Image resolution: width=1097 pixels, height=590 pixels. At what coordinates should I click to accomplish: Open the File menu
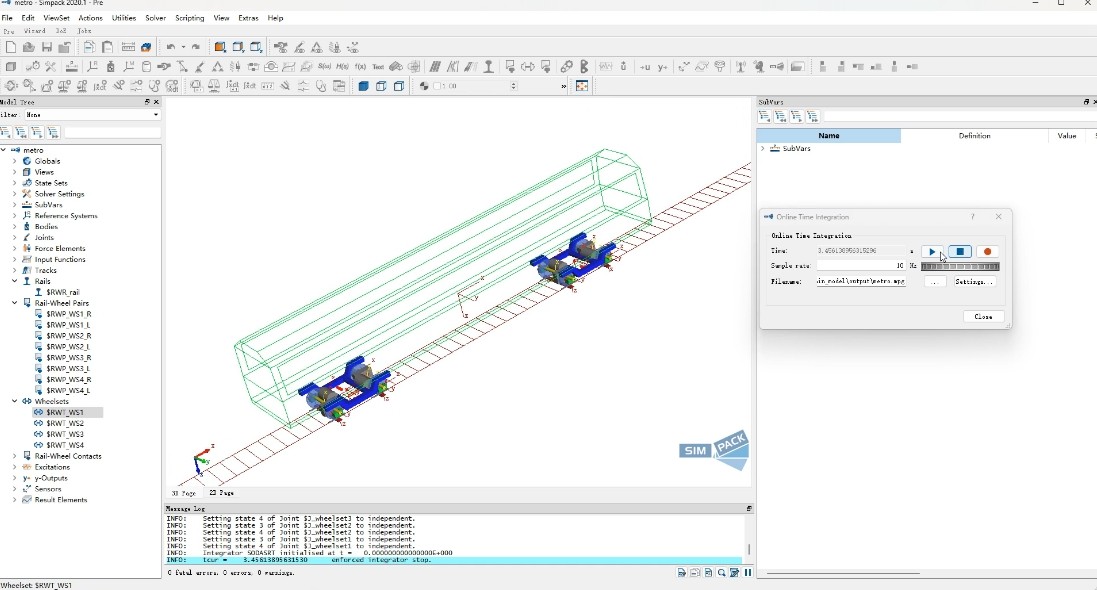tap(7, 18)
